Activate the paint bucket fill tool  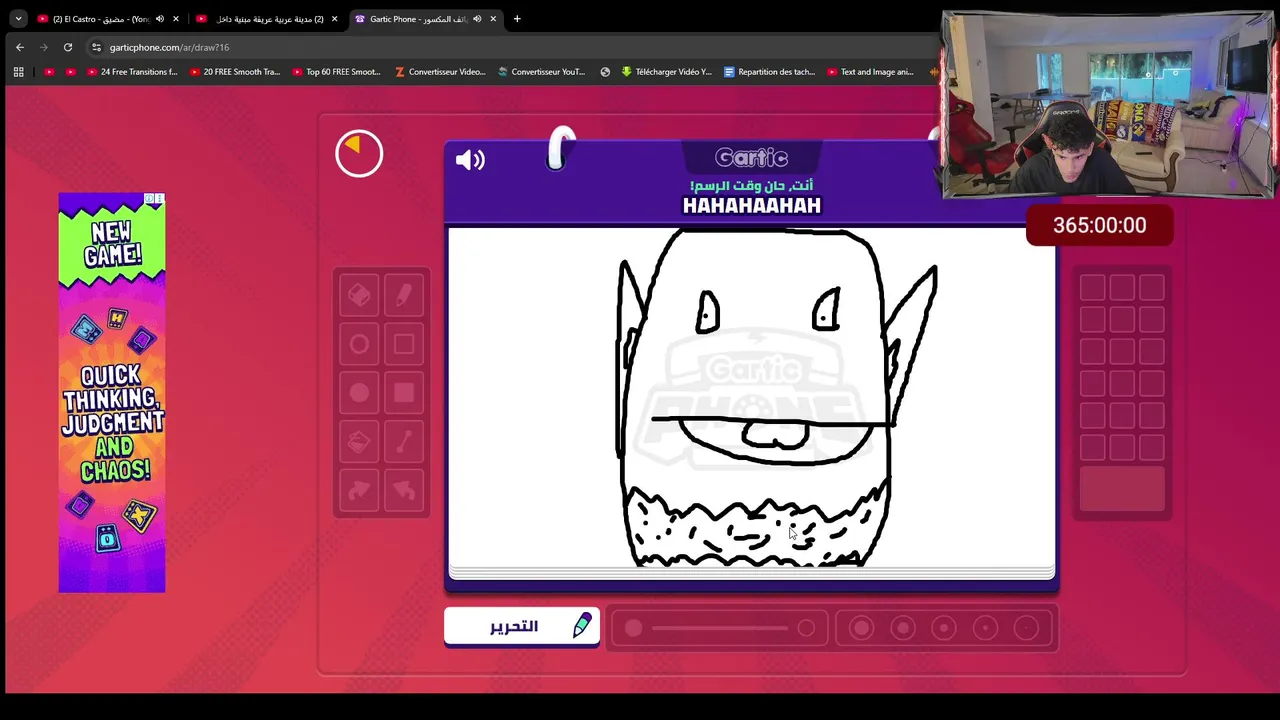click(359, 441)
